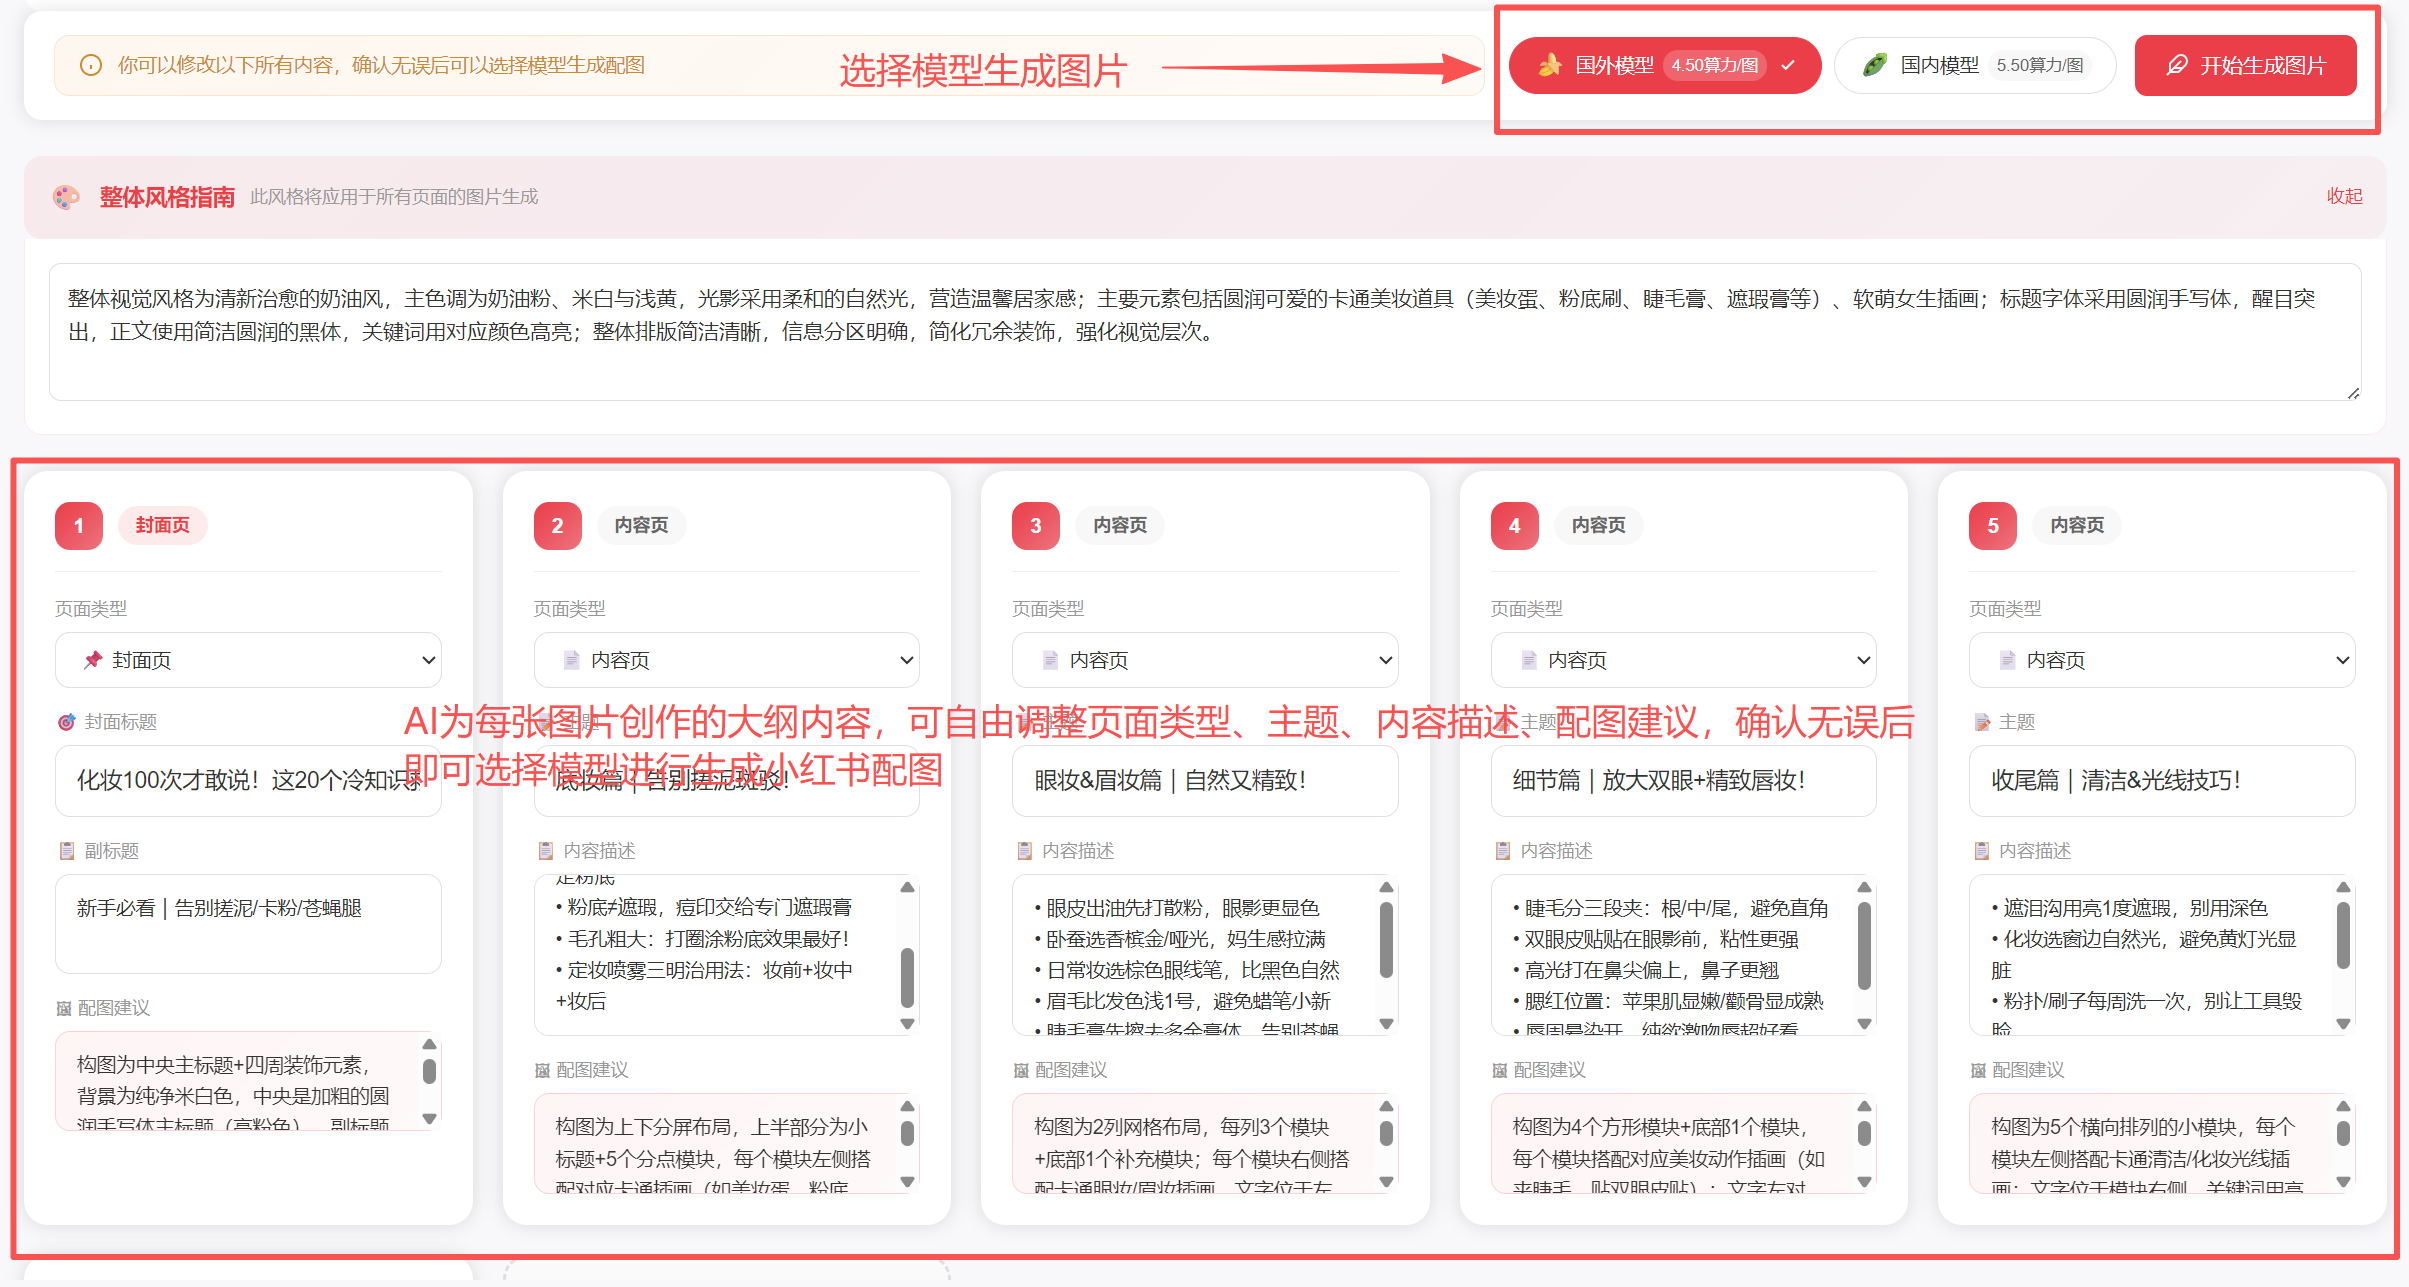Image resolution: width=2409 pixels, height=1287 pixels.
Task: Toggle the checkmark on 国外模型 selection
Action: 1787,65
